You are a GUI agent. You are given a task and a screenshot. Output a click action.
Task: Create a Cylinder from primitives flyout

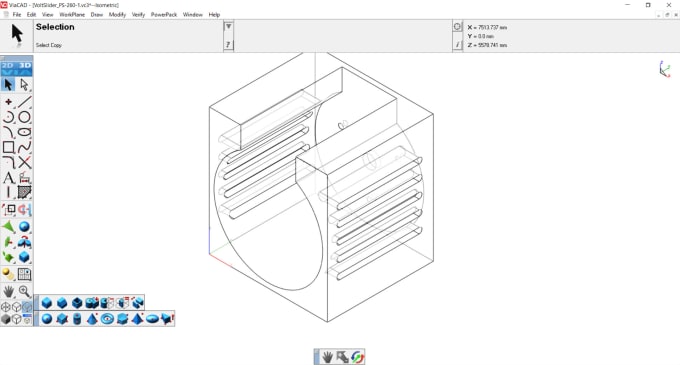click(77, 319)
